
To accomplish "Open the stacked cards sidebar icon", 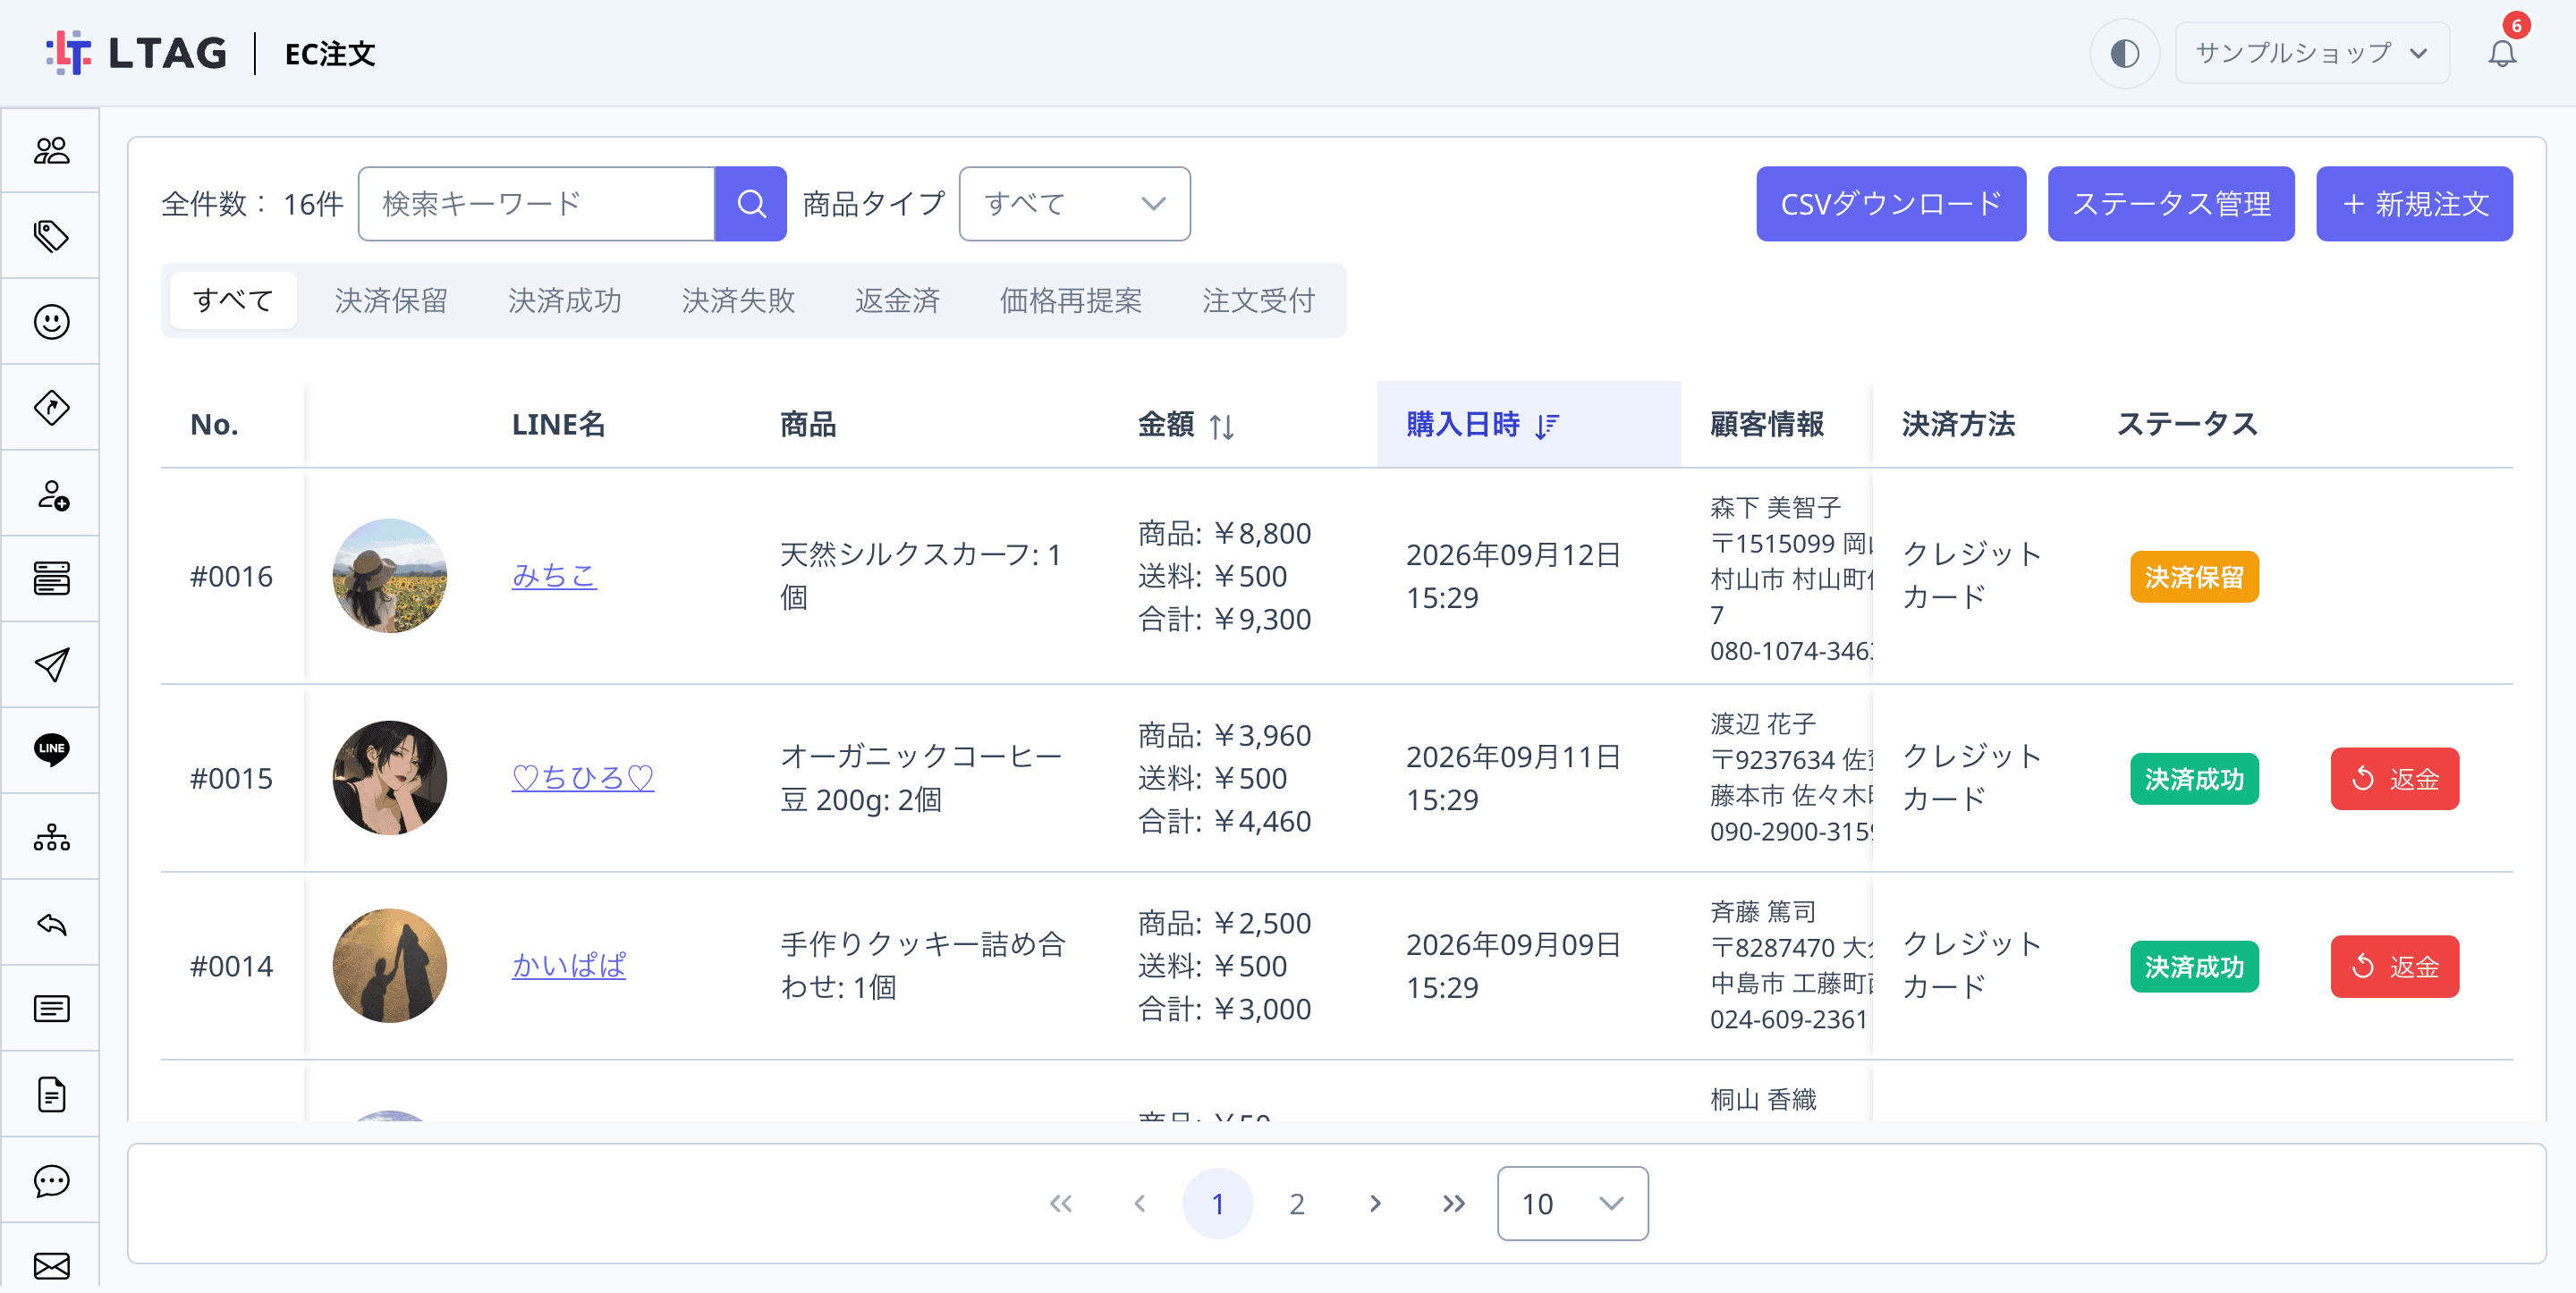I will [x=51, y=579].
